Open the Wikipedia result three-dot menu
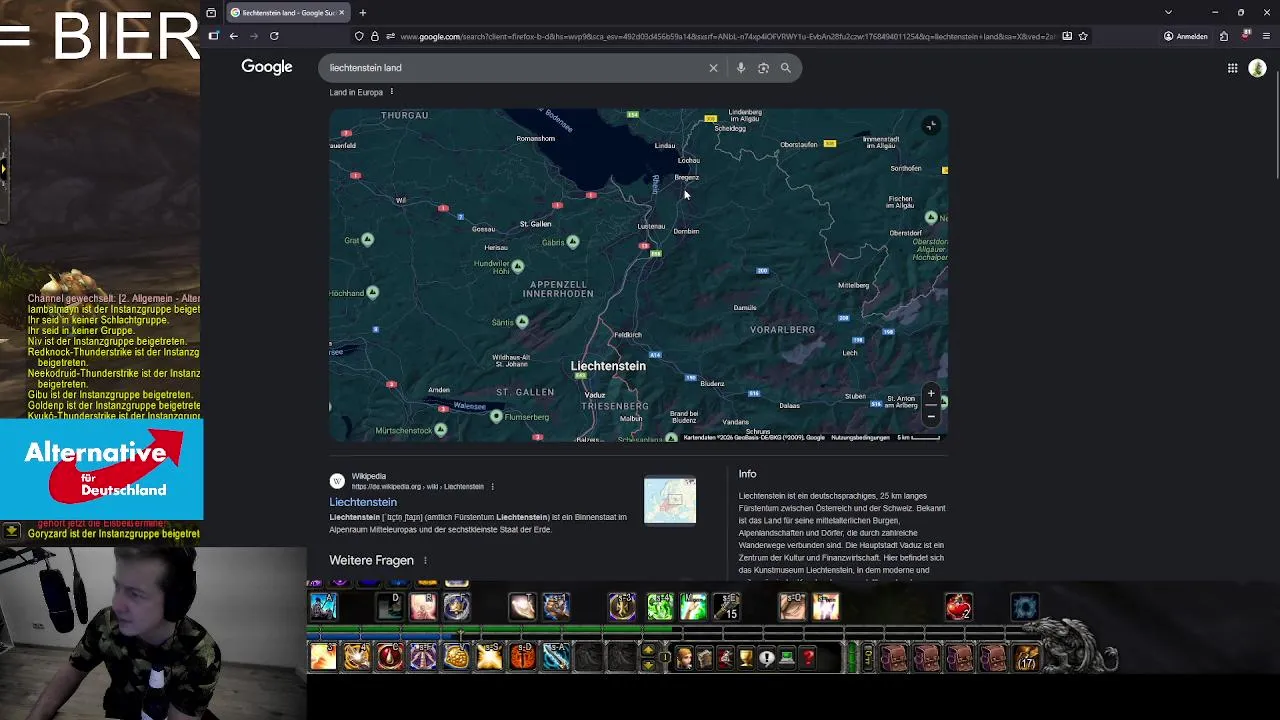1280x720 pixels. 492,487
